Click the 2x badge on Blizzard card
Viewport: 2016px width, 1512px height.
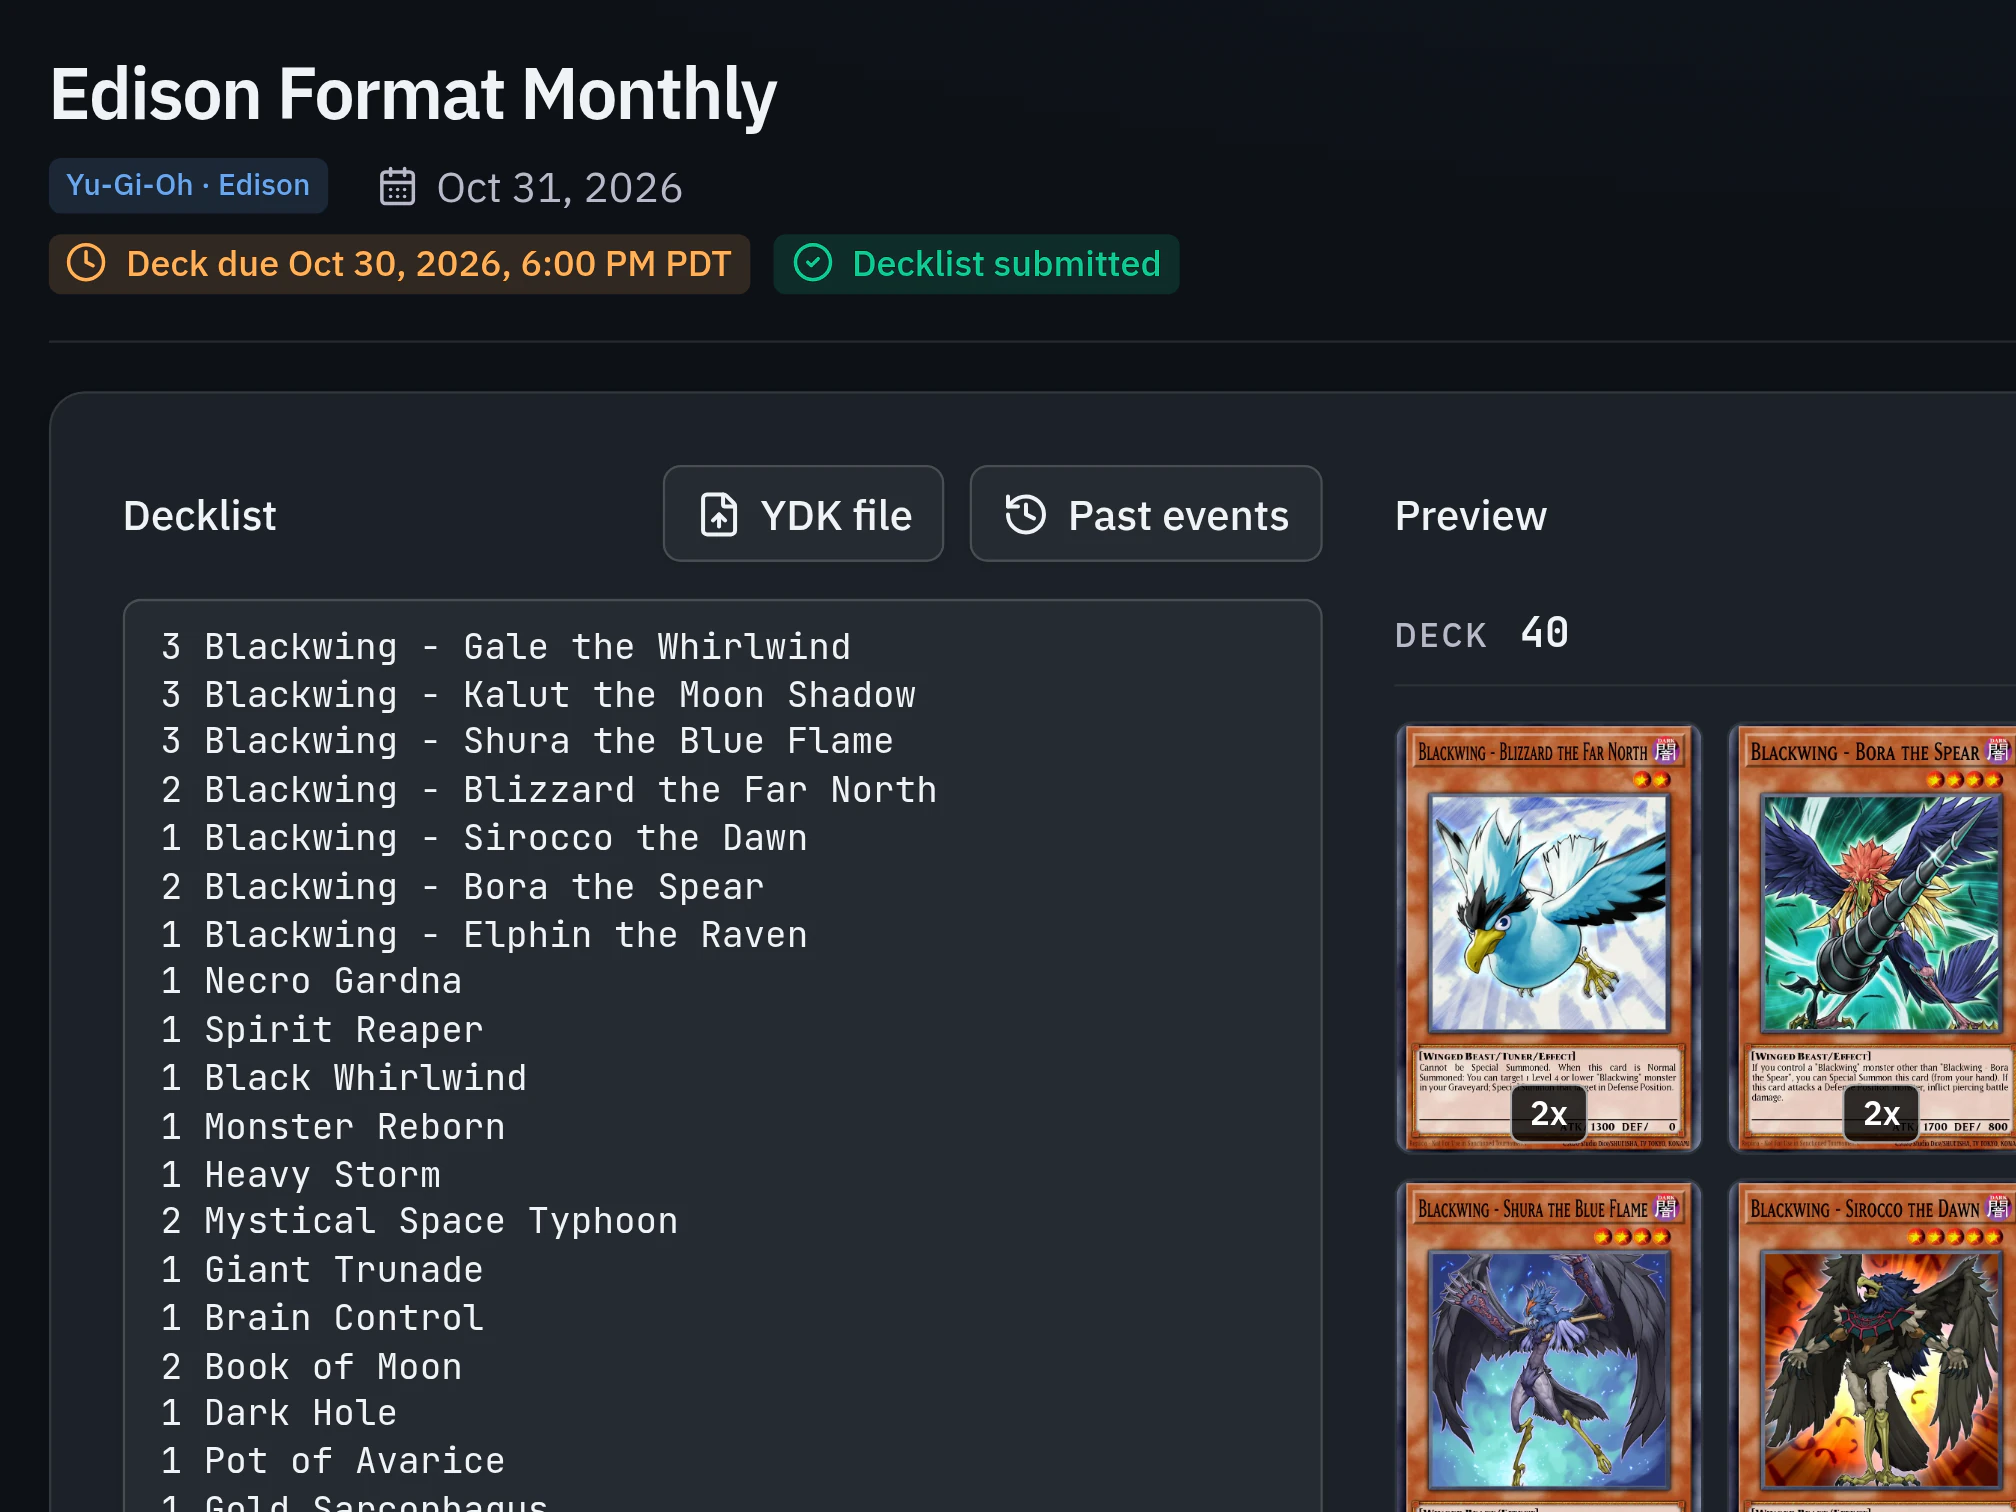[x=1548, y=1113]
